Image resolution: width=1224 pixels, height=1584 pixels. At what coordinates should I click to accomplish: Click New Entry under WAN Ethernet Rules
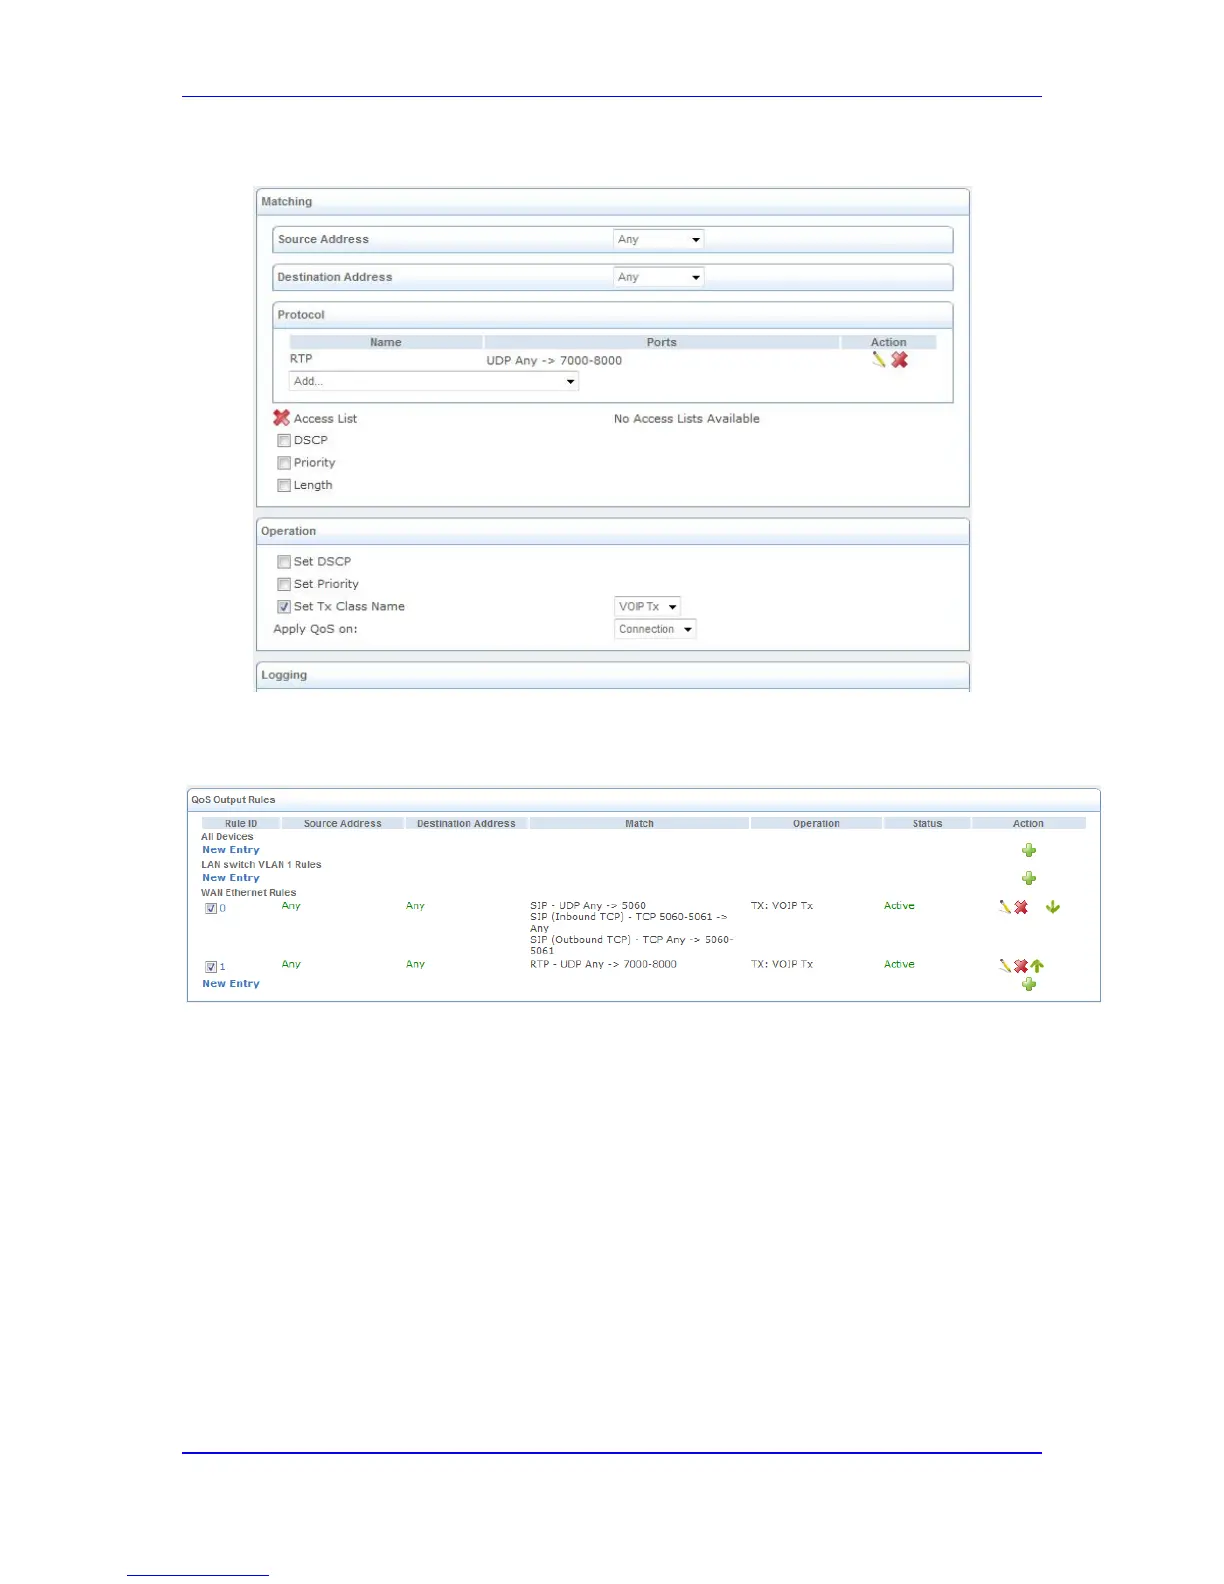pos(231,984)
